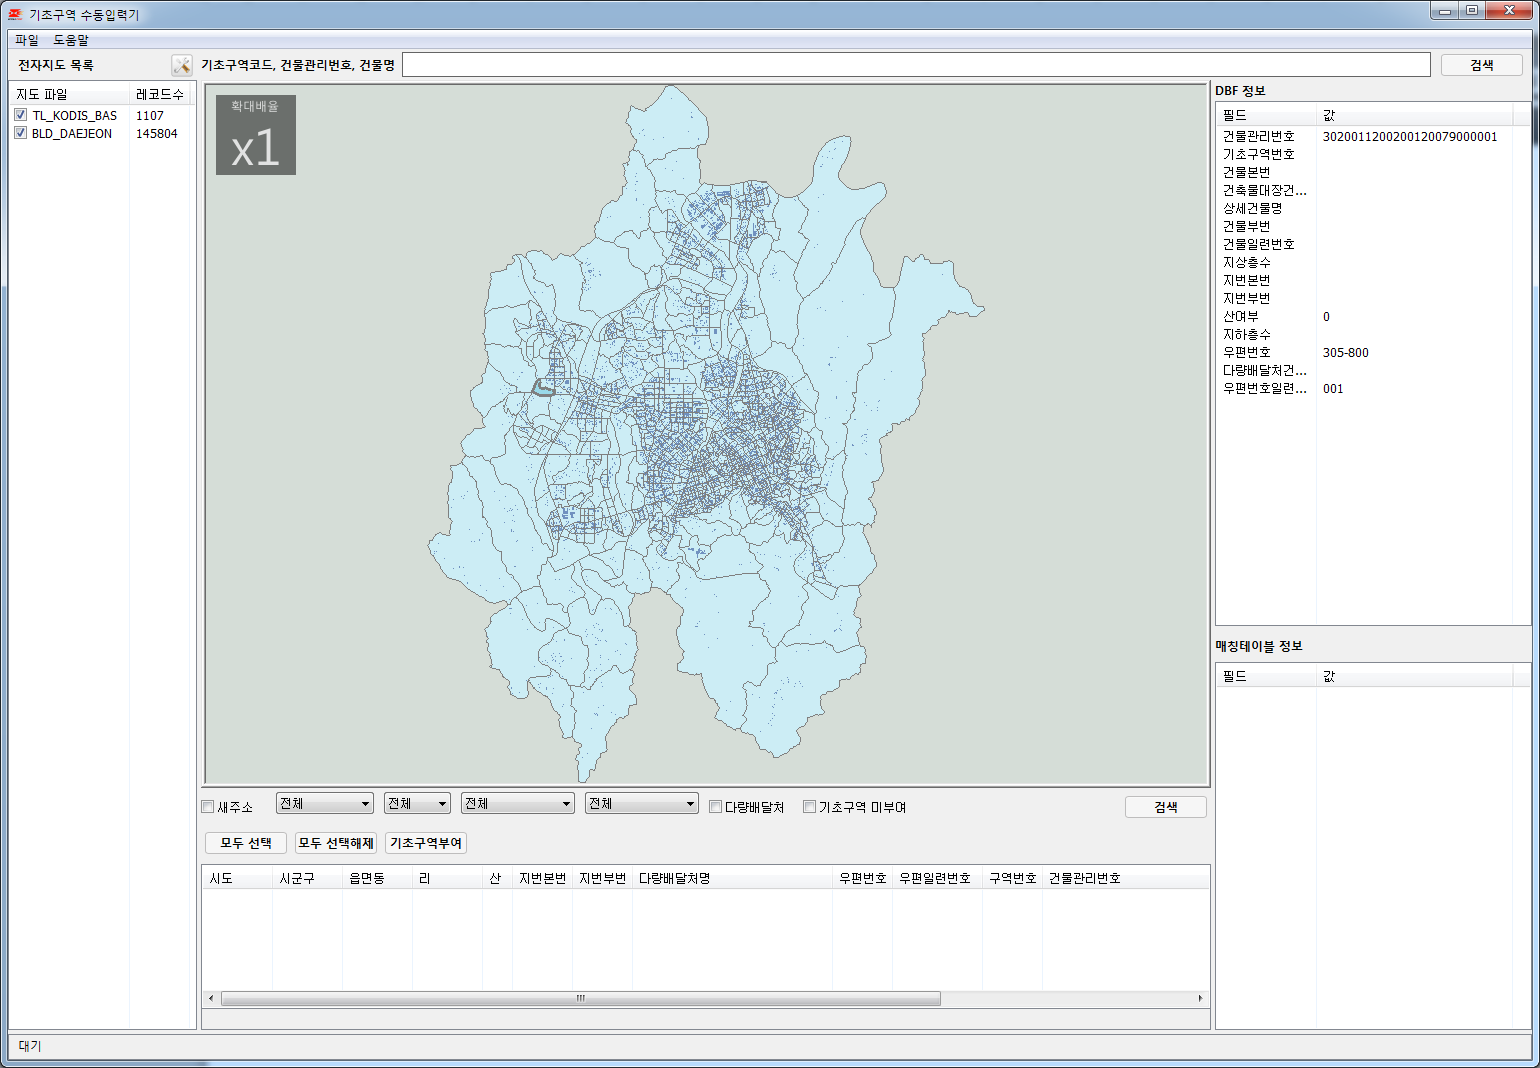This screenshot has width=1540, height=1068.
Task: Focus the building name search field
Action: click(x=915, y=65)
